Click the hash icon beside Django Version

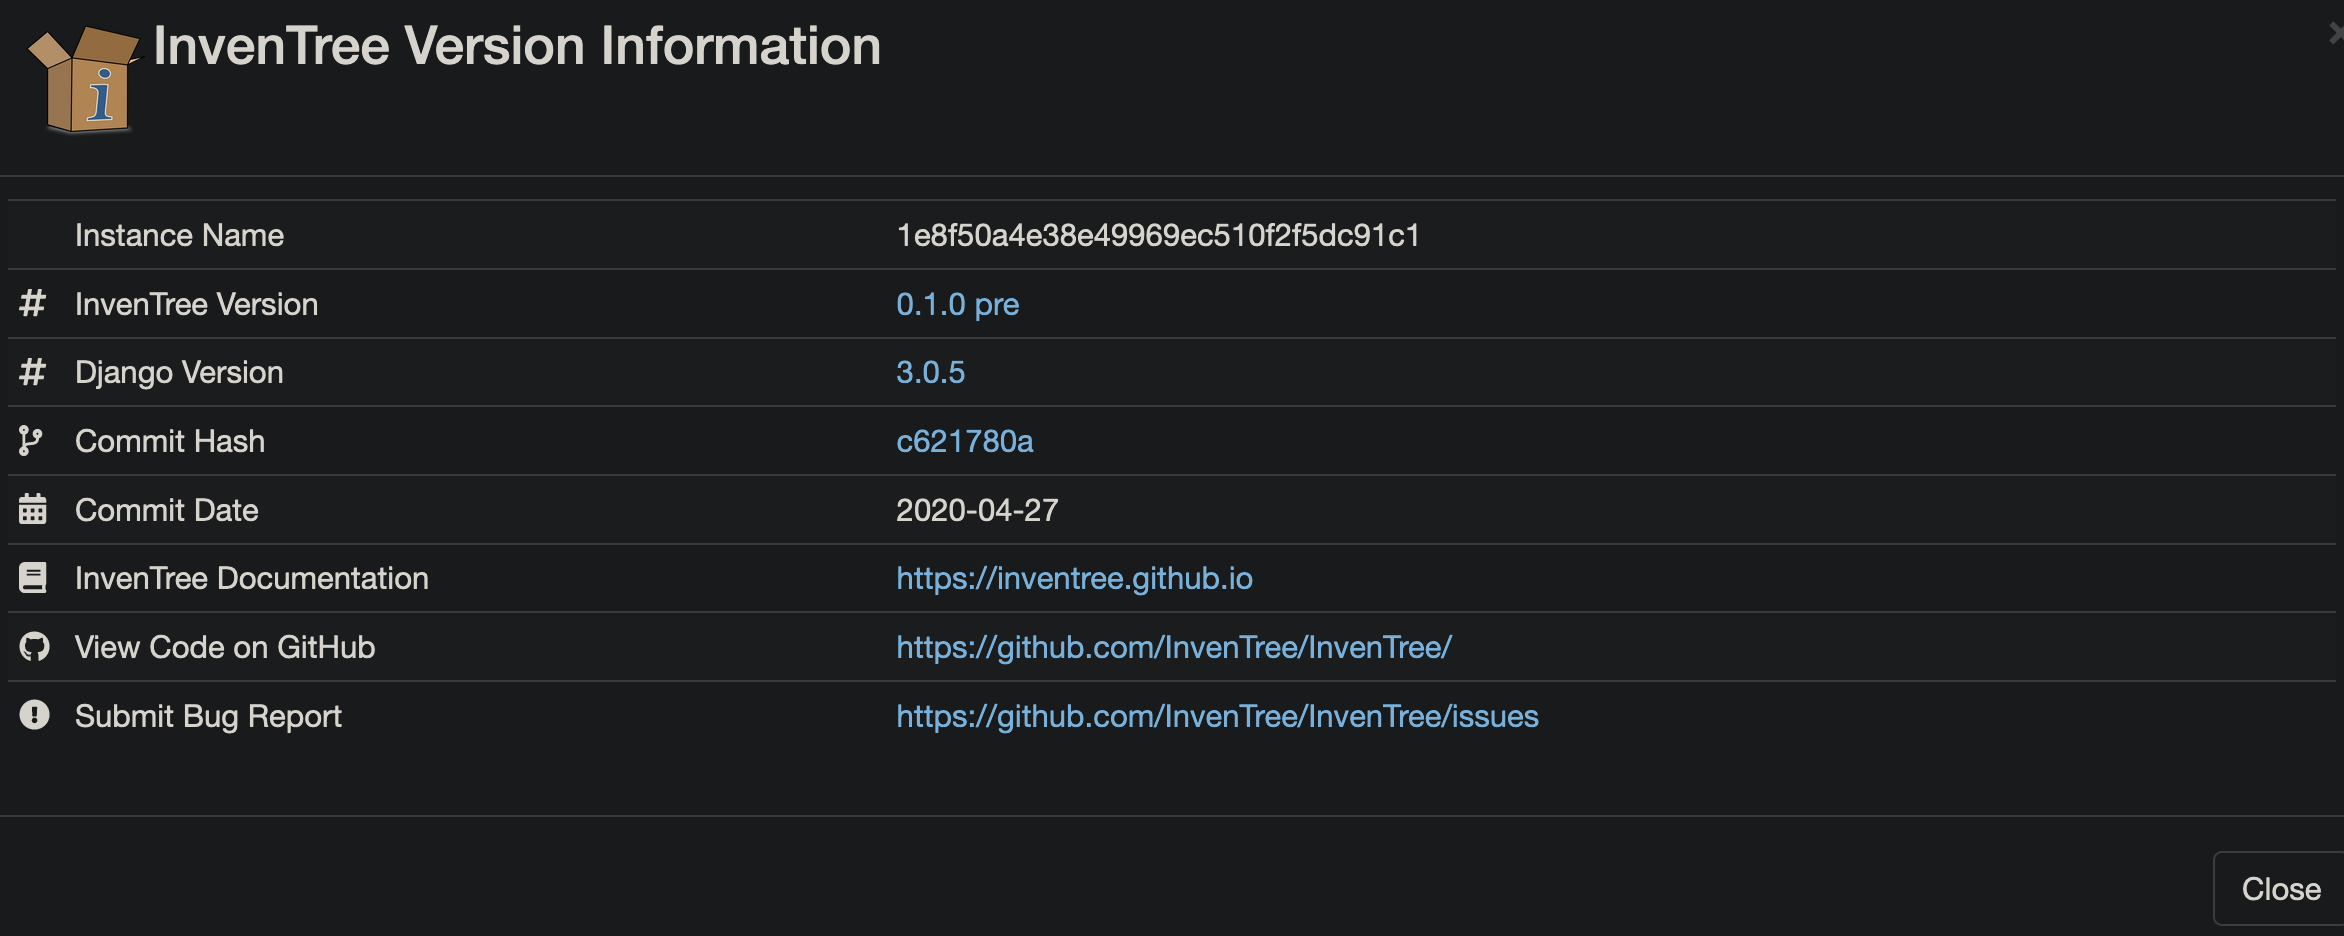pos(33,372)
